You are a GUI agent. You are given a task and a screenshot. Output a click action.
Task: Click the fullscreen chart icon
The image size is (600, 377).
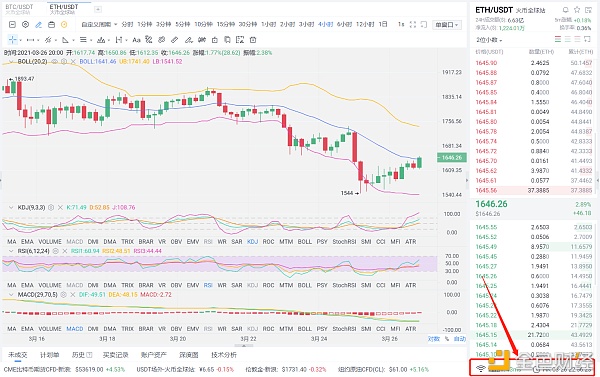[x=412, y=24]
